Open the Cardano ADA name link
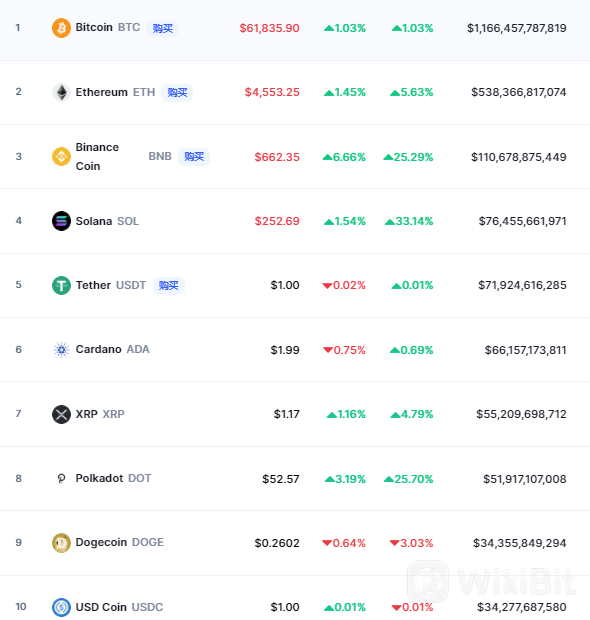 pos(113,349)
